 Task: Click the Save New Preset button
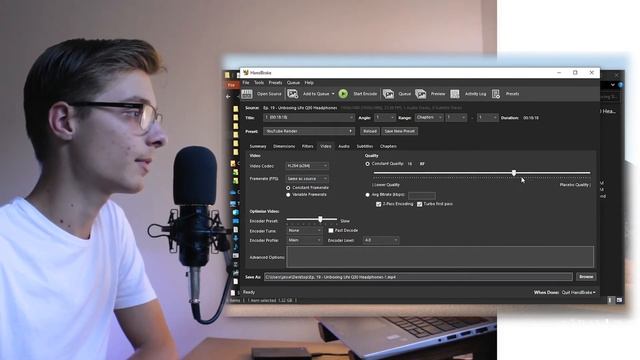point(399,131)
